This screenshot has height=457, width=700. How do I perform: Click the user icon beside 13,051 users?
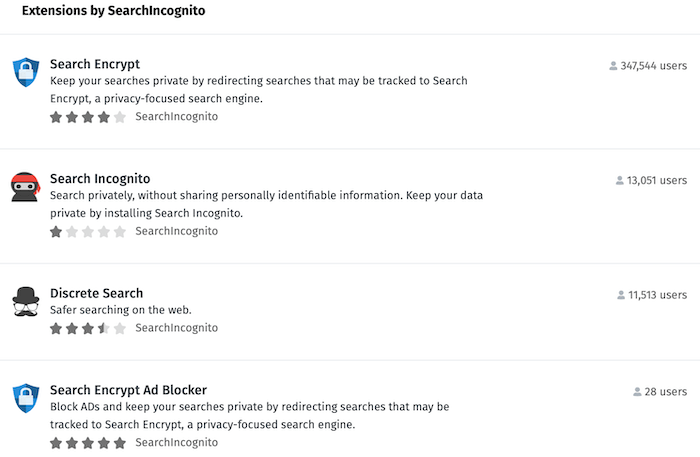click(x=620, y=180)
